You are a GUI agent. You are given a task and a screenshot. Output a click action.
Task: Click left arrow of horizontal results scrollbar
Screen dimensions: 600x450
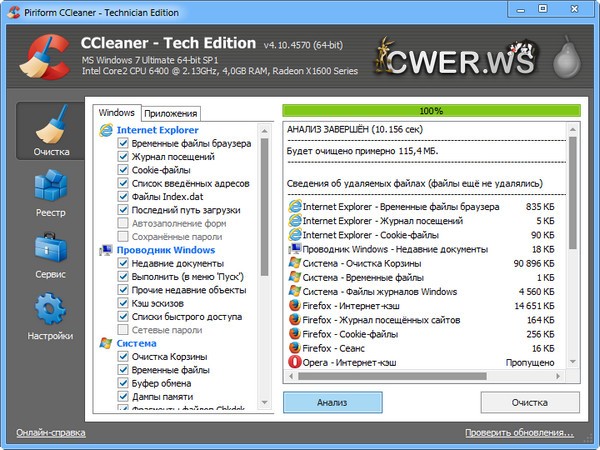291,376
